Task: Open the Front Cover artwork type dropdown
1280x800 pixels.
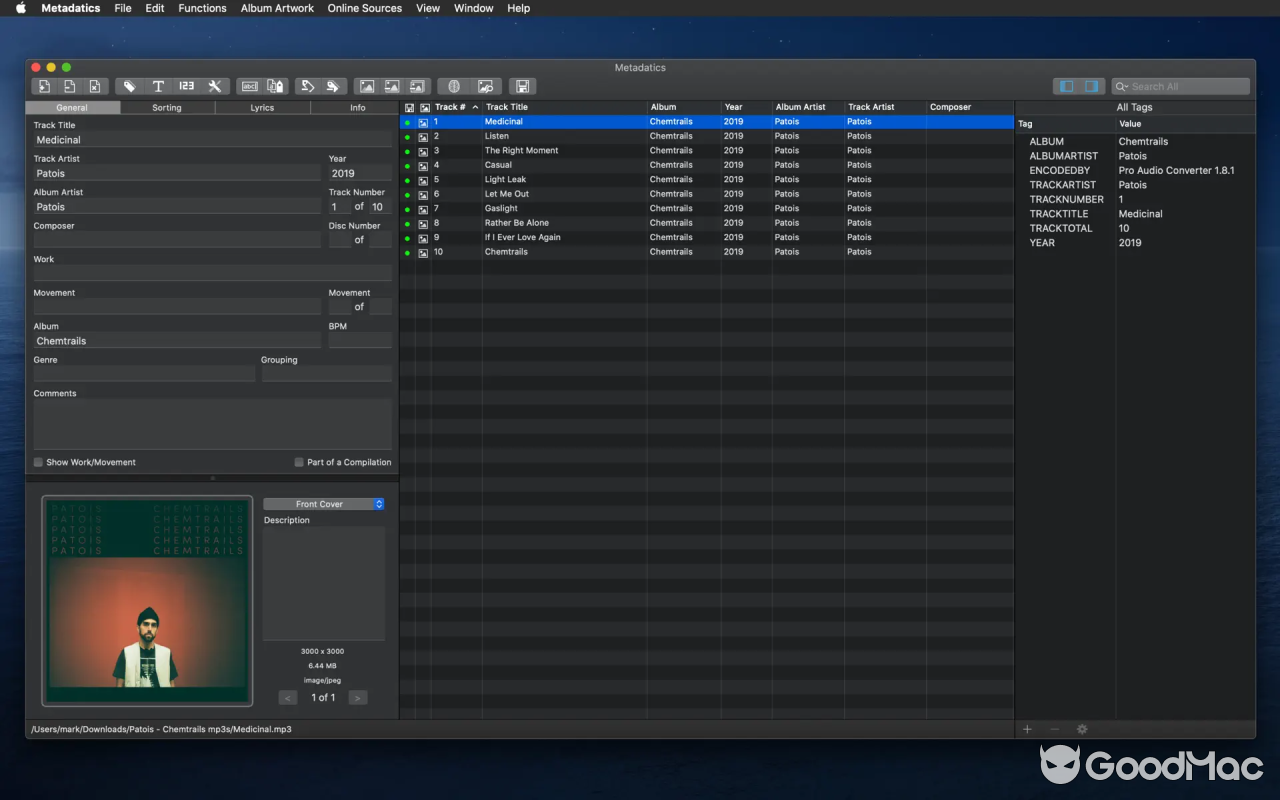Action: click(323, 503)
